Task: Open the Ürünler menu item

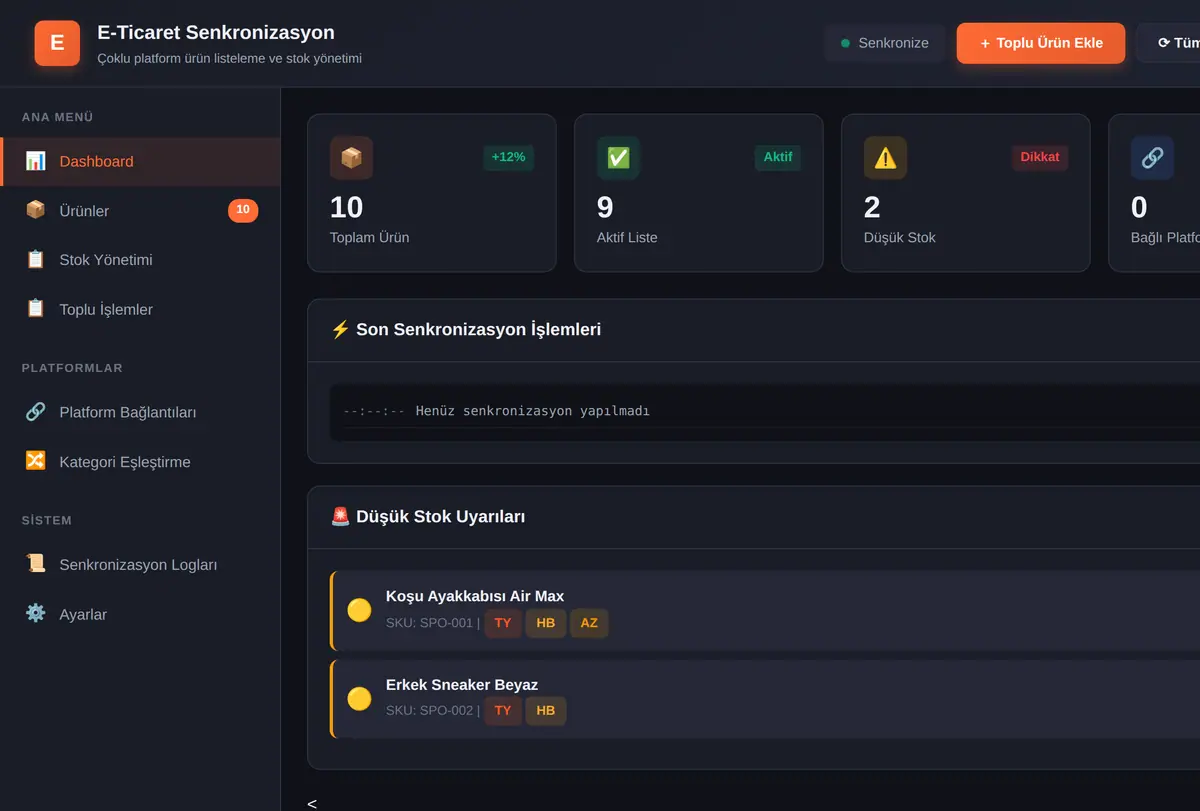Action: click(140, 210)
